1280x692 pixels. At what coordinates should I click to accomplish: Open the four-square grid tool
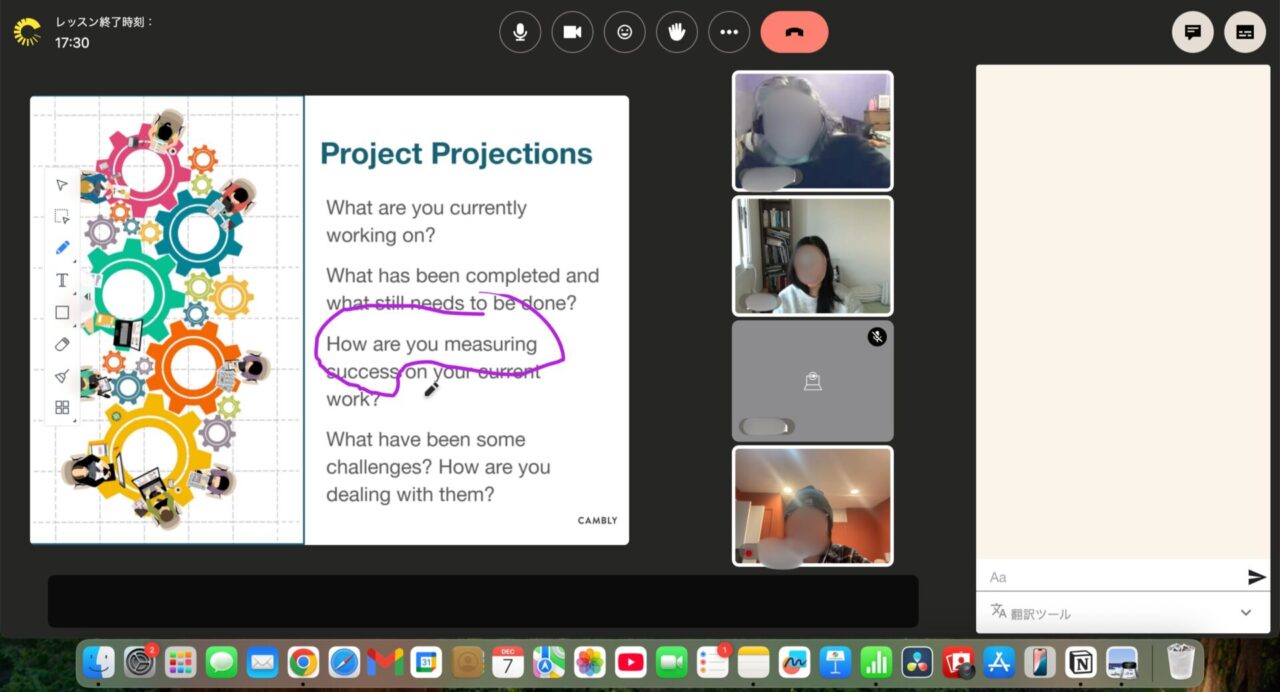pos(62,407)
